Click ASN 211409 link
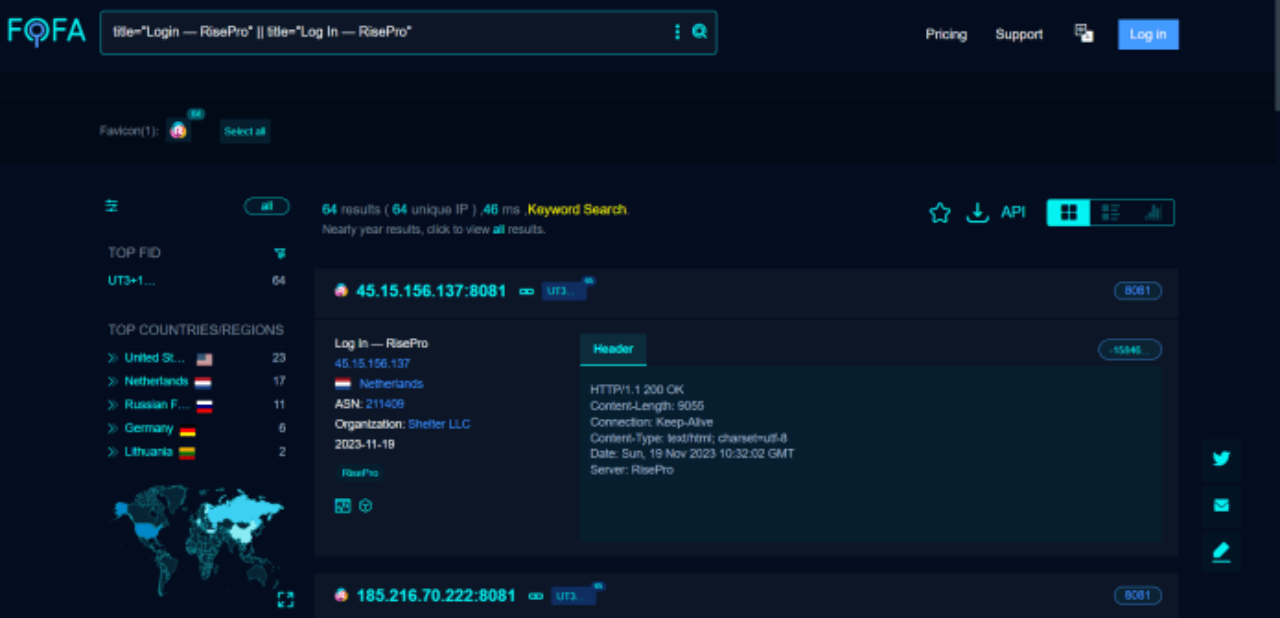The image size is (1280, 618). click(385, 404)
